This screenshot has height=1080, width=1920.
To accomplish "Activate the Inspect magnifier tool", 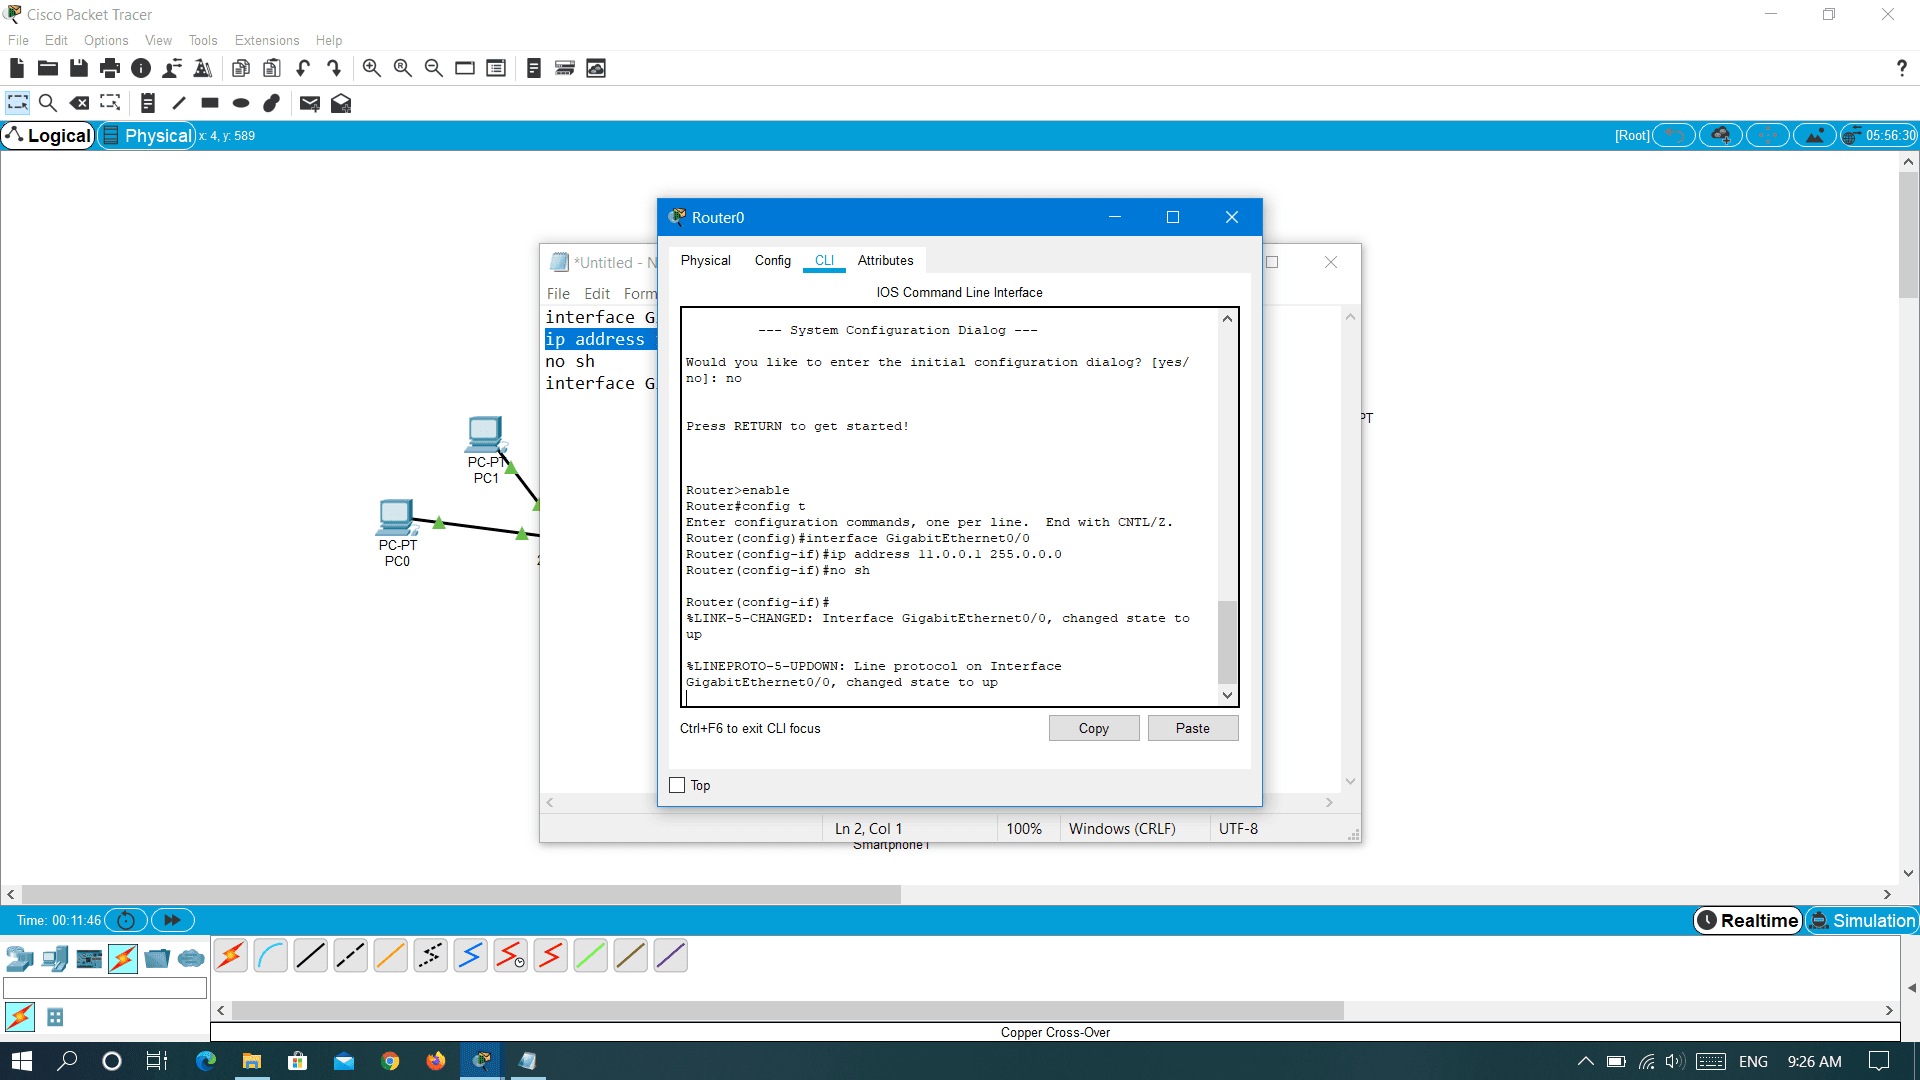I will click(47, 103).
